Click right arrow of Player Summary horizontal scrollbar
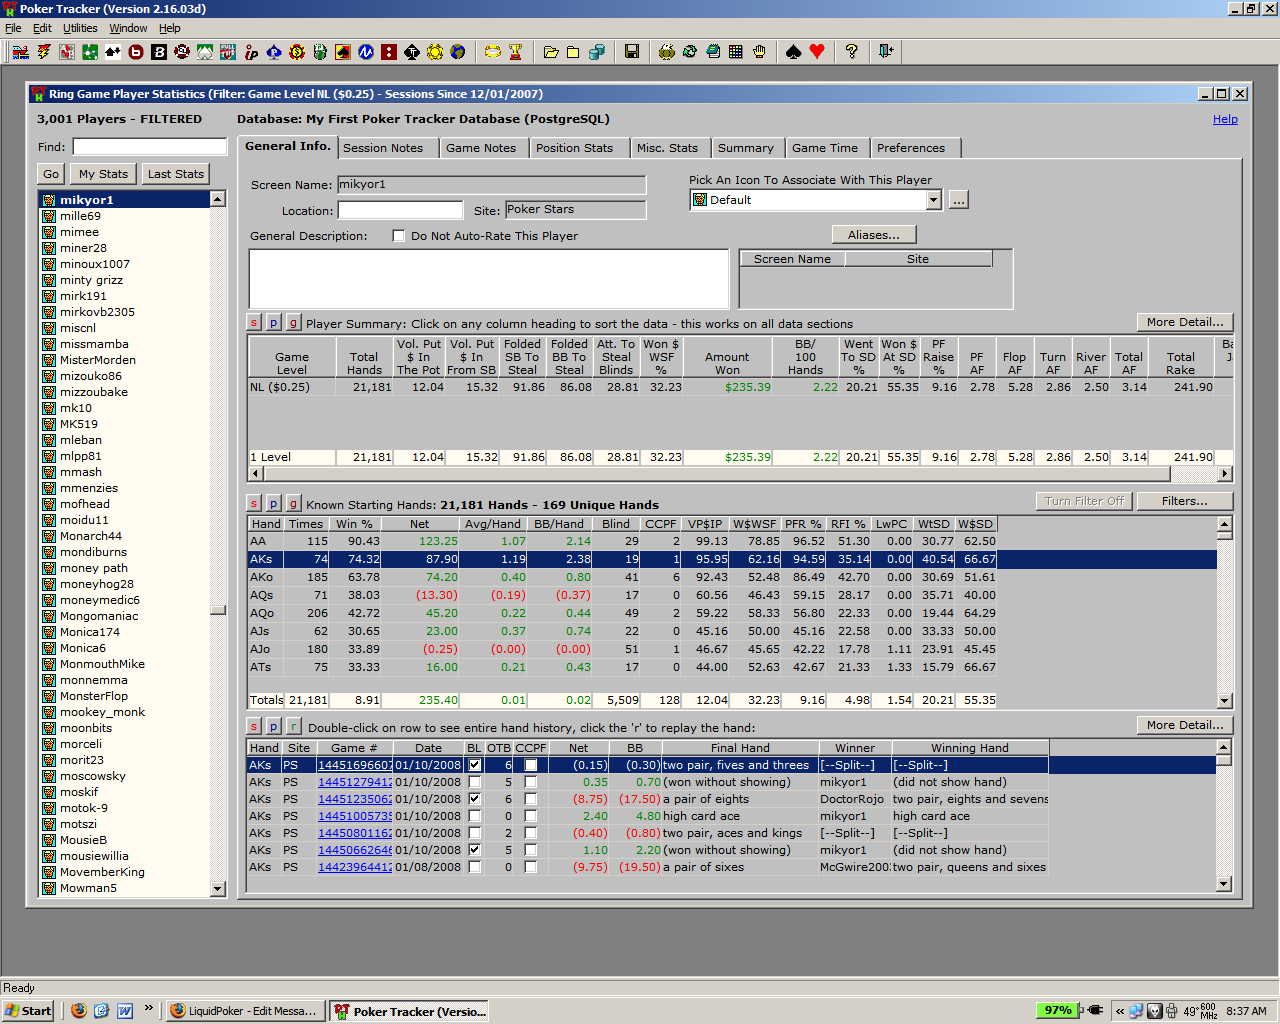Image resolution: width=1280 pixels, height=1024 pixels. (1226, 473)
